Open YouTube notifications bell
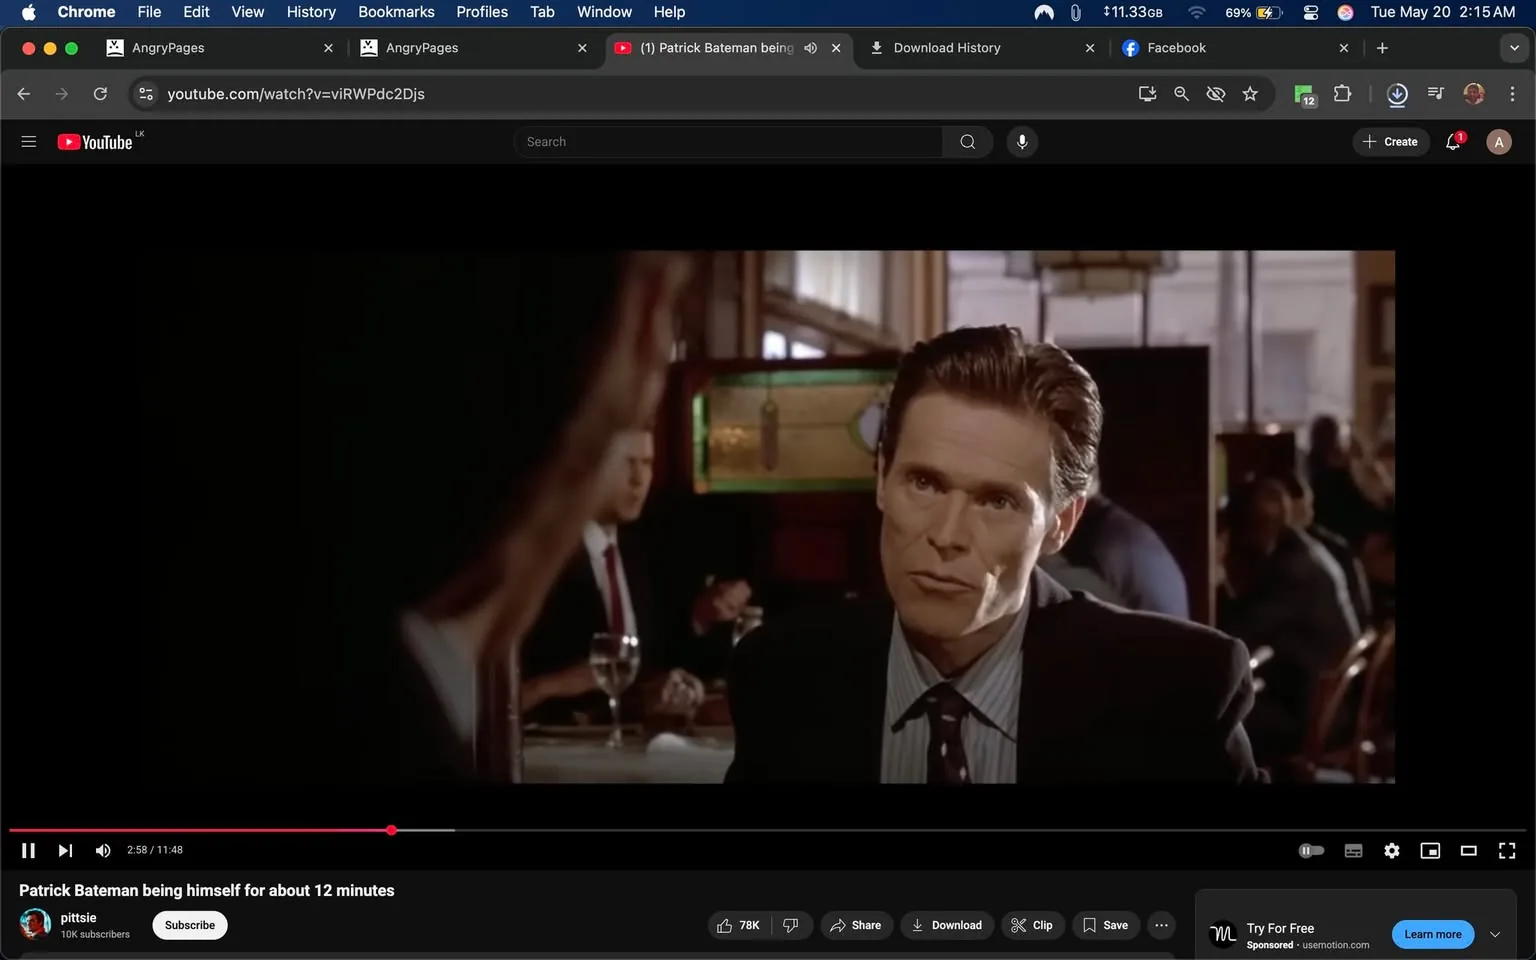This screenshot has height=960, width=1536. 1452,141
